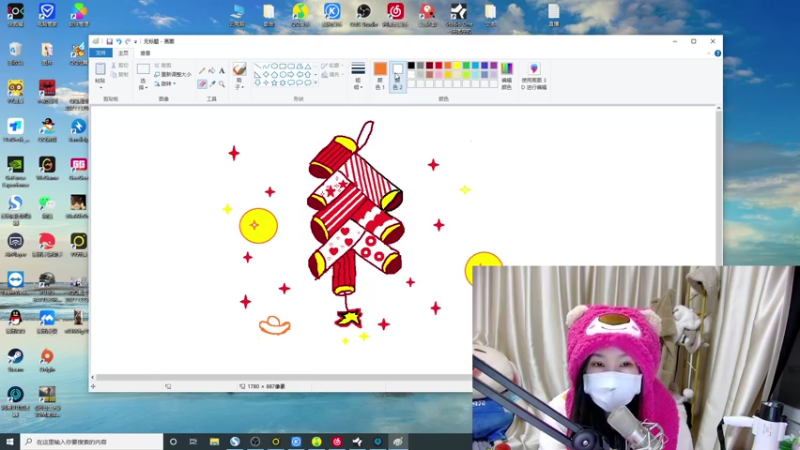
Task: Click the canvas vertical scrollbar up arrow
Action: [x=718, y=108]
